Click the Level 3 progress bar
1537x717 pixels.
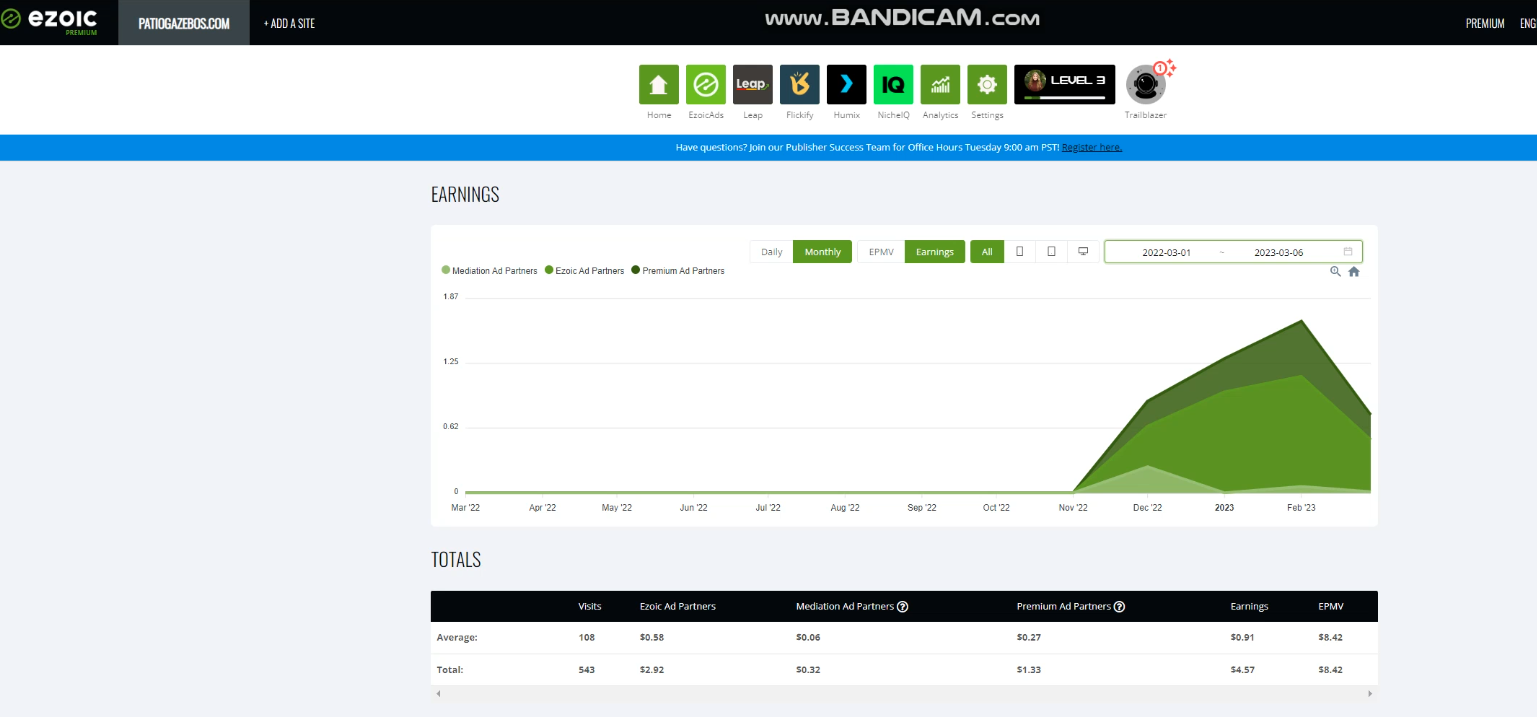click(1066, 98)
